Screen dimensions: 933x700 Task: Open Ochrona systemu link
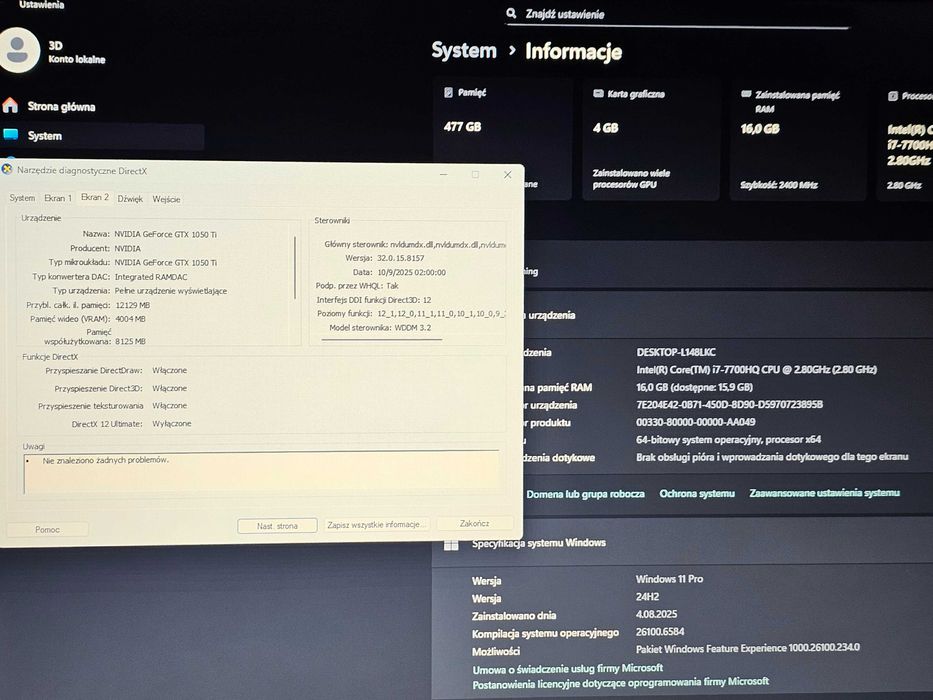(697, 493)
